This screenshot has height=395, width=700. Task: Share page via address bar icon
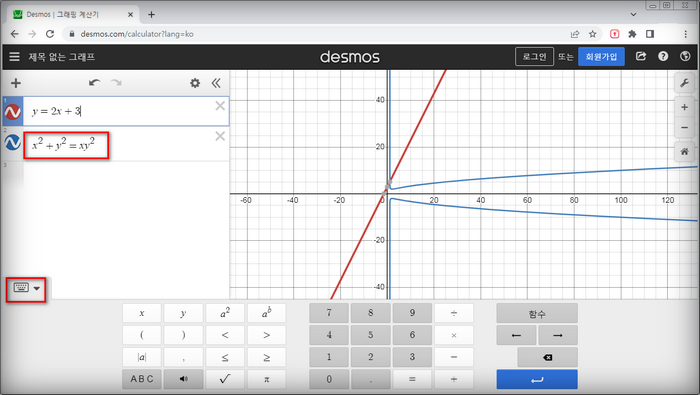coord(575,34)
